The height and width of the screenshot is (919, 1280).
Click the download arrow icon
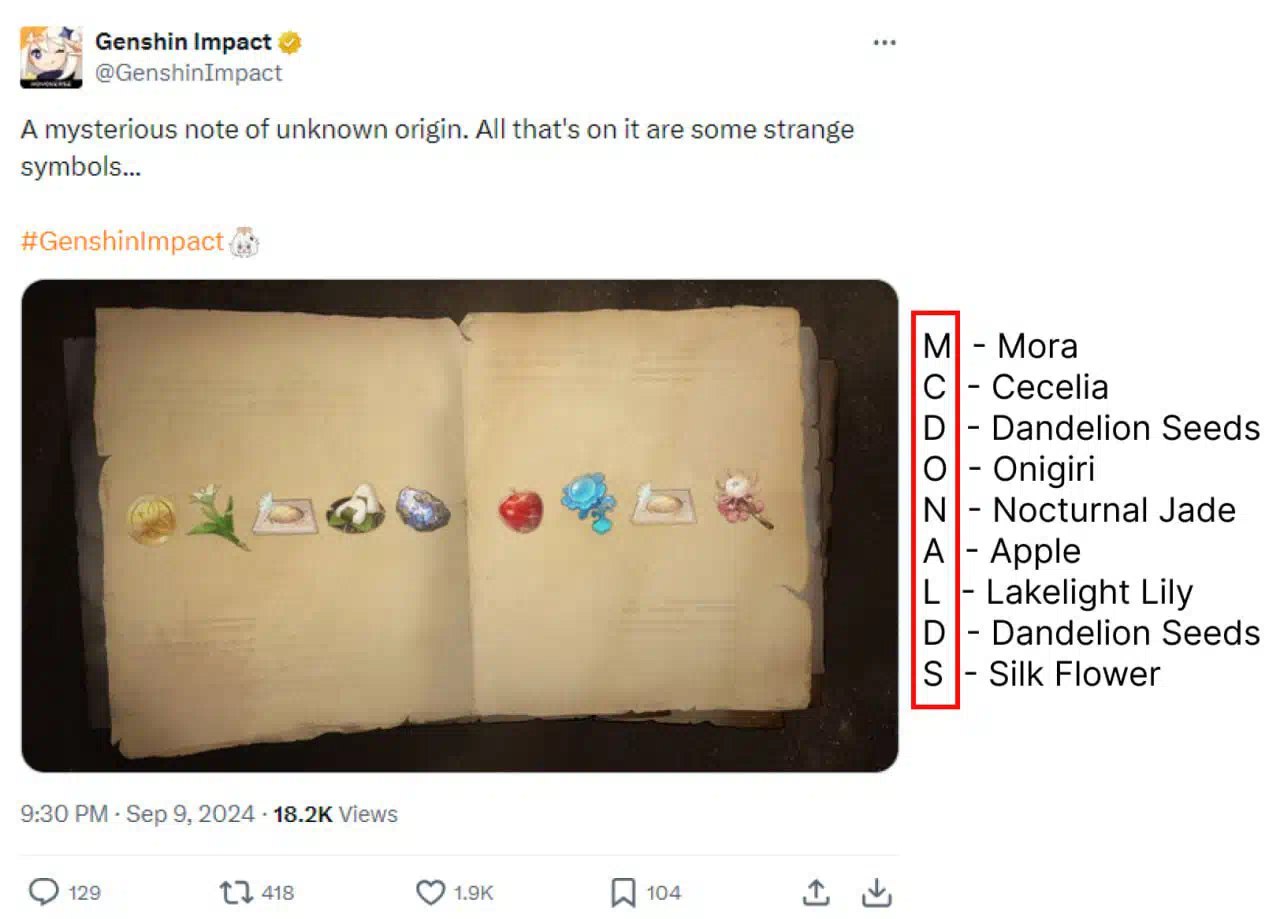876,891
